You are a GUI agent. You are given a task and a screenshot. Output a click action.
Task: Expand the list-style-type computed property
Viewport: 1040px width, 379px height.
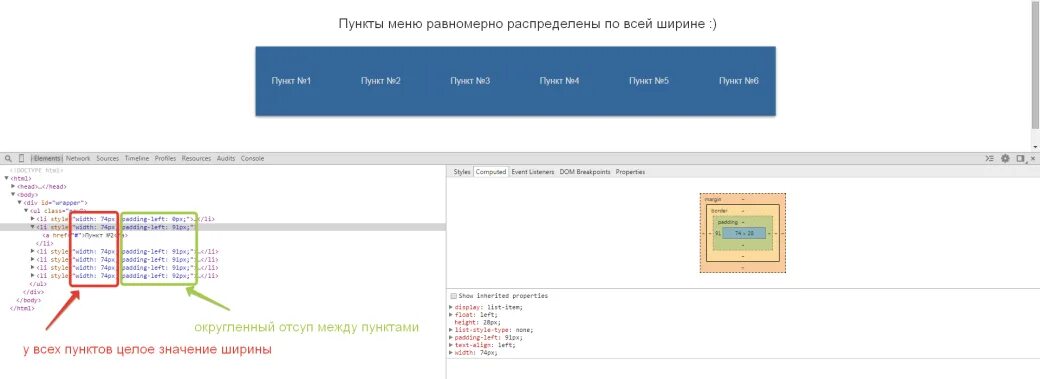(x=452, y=330)
